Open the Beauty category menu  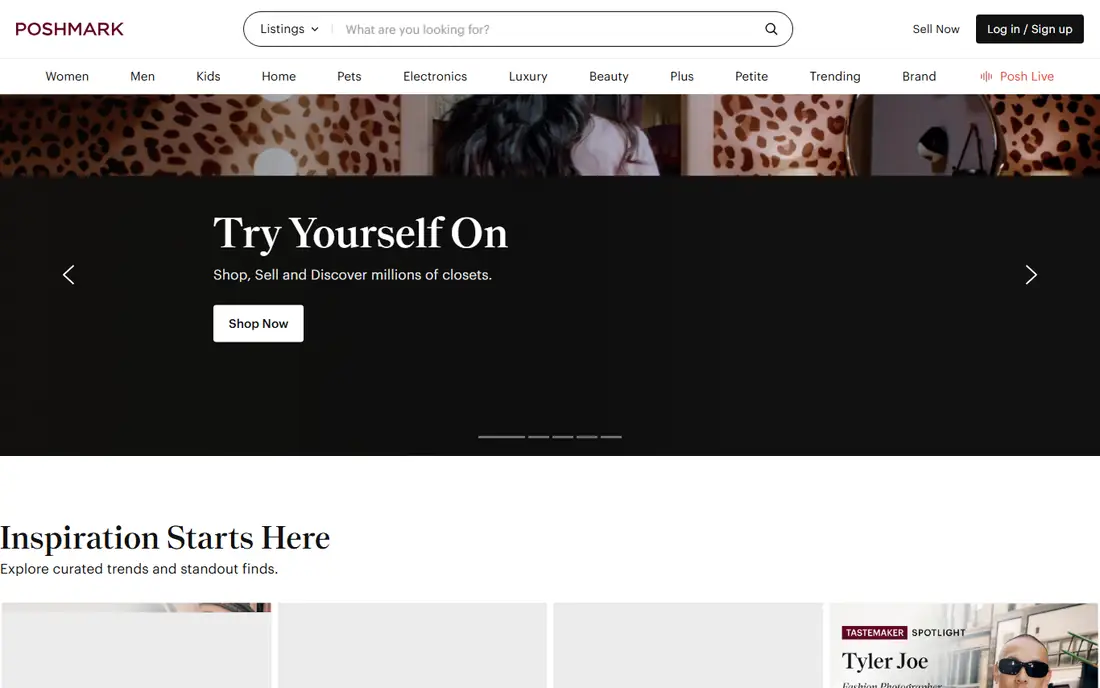(x=609, y=76)
